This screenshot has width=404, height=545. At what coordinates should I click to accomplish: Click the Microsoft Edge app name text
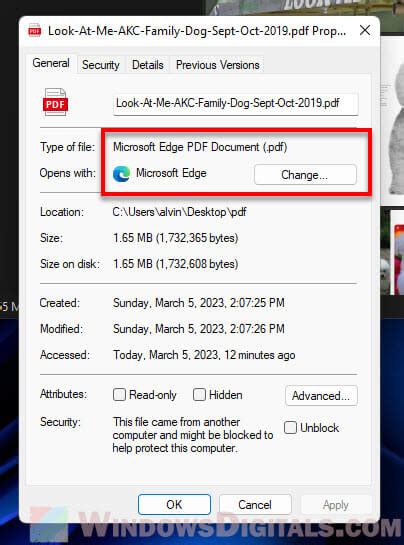pyautogui.click(x=171, y=173)
